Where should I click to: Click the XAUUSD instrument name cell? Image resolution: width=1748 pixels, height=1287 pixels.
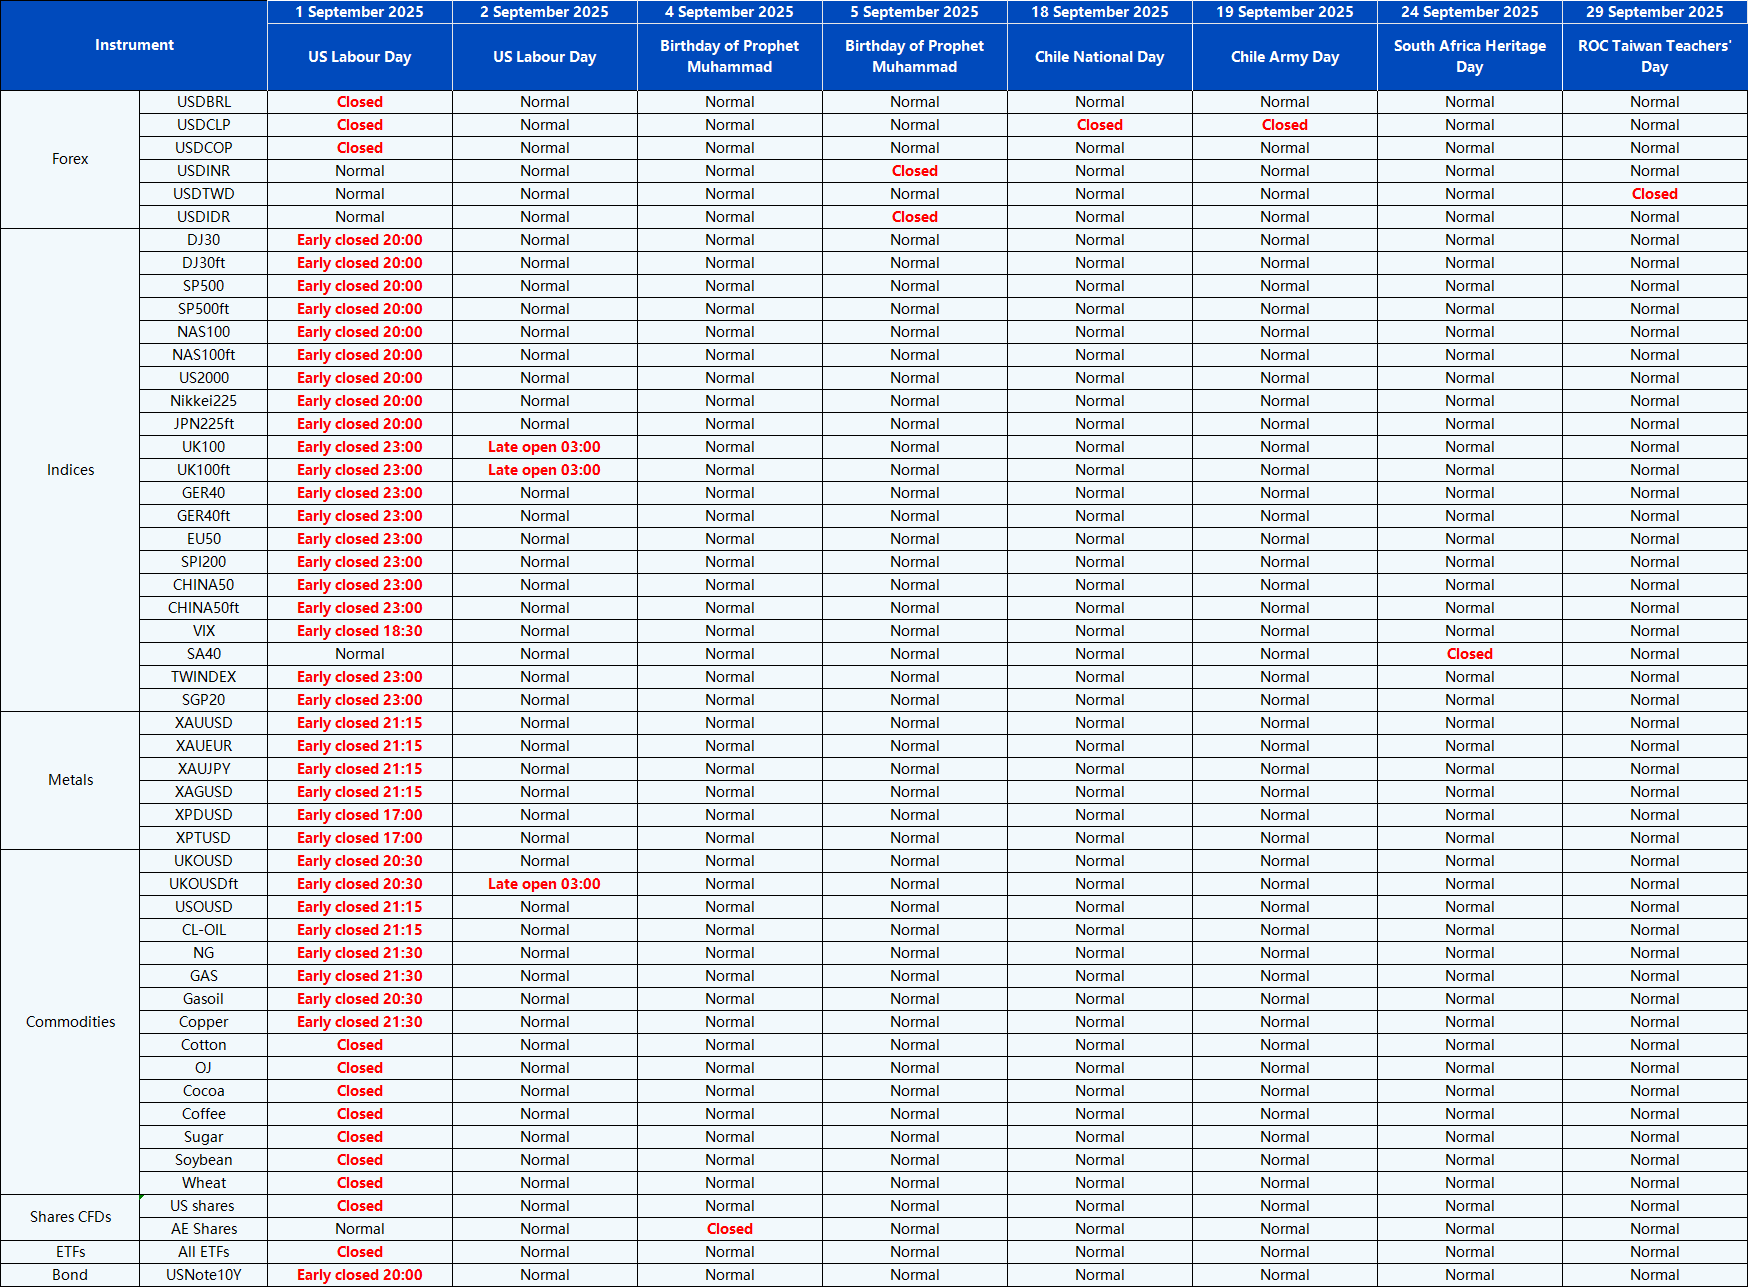pos(203,723)
